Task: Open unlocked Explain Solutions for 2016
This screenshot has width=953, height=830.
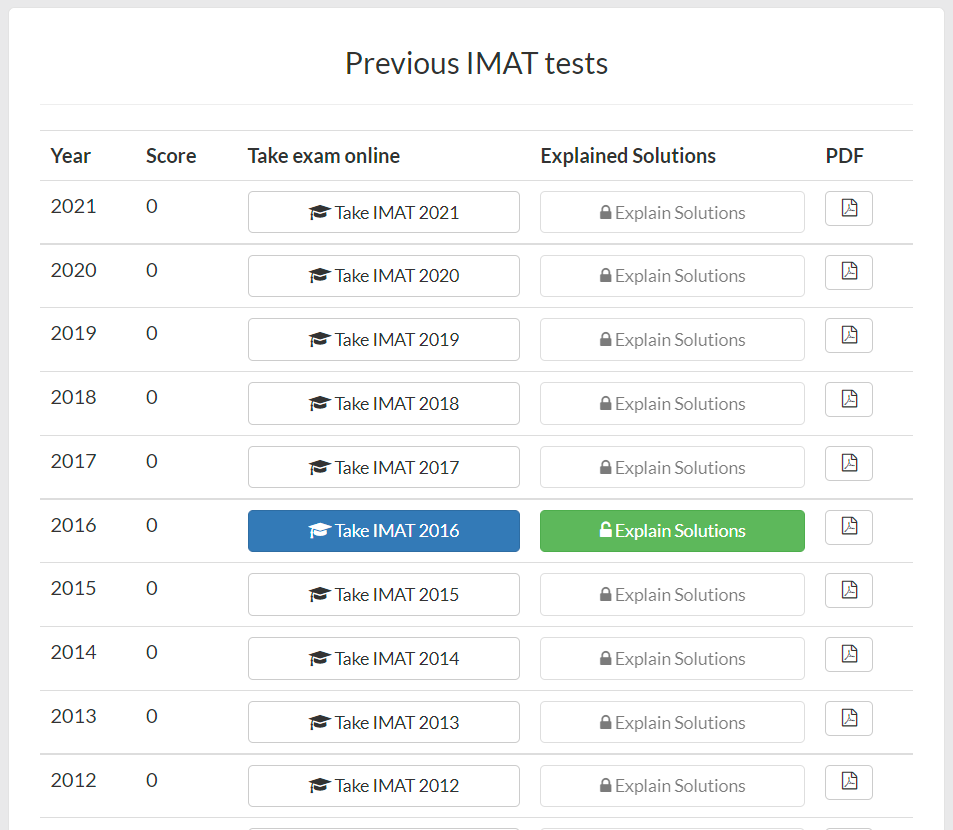Action: point(672,531)
